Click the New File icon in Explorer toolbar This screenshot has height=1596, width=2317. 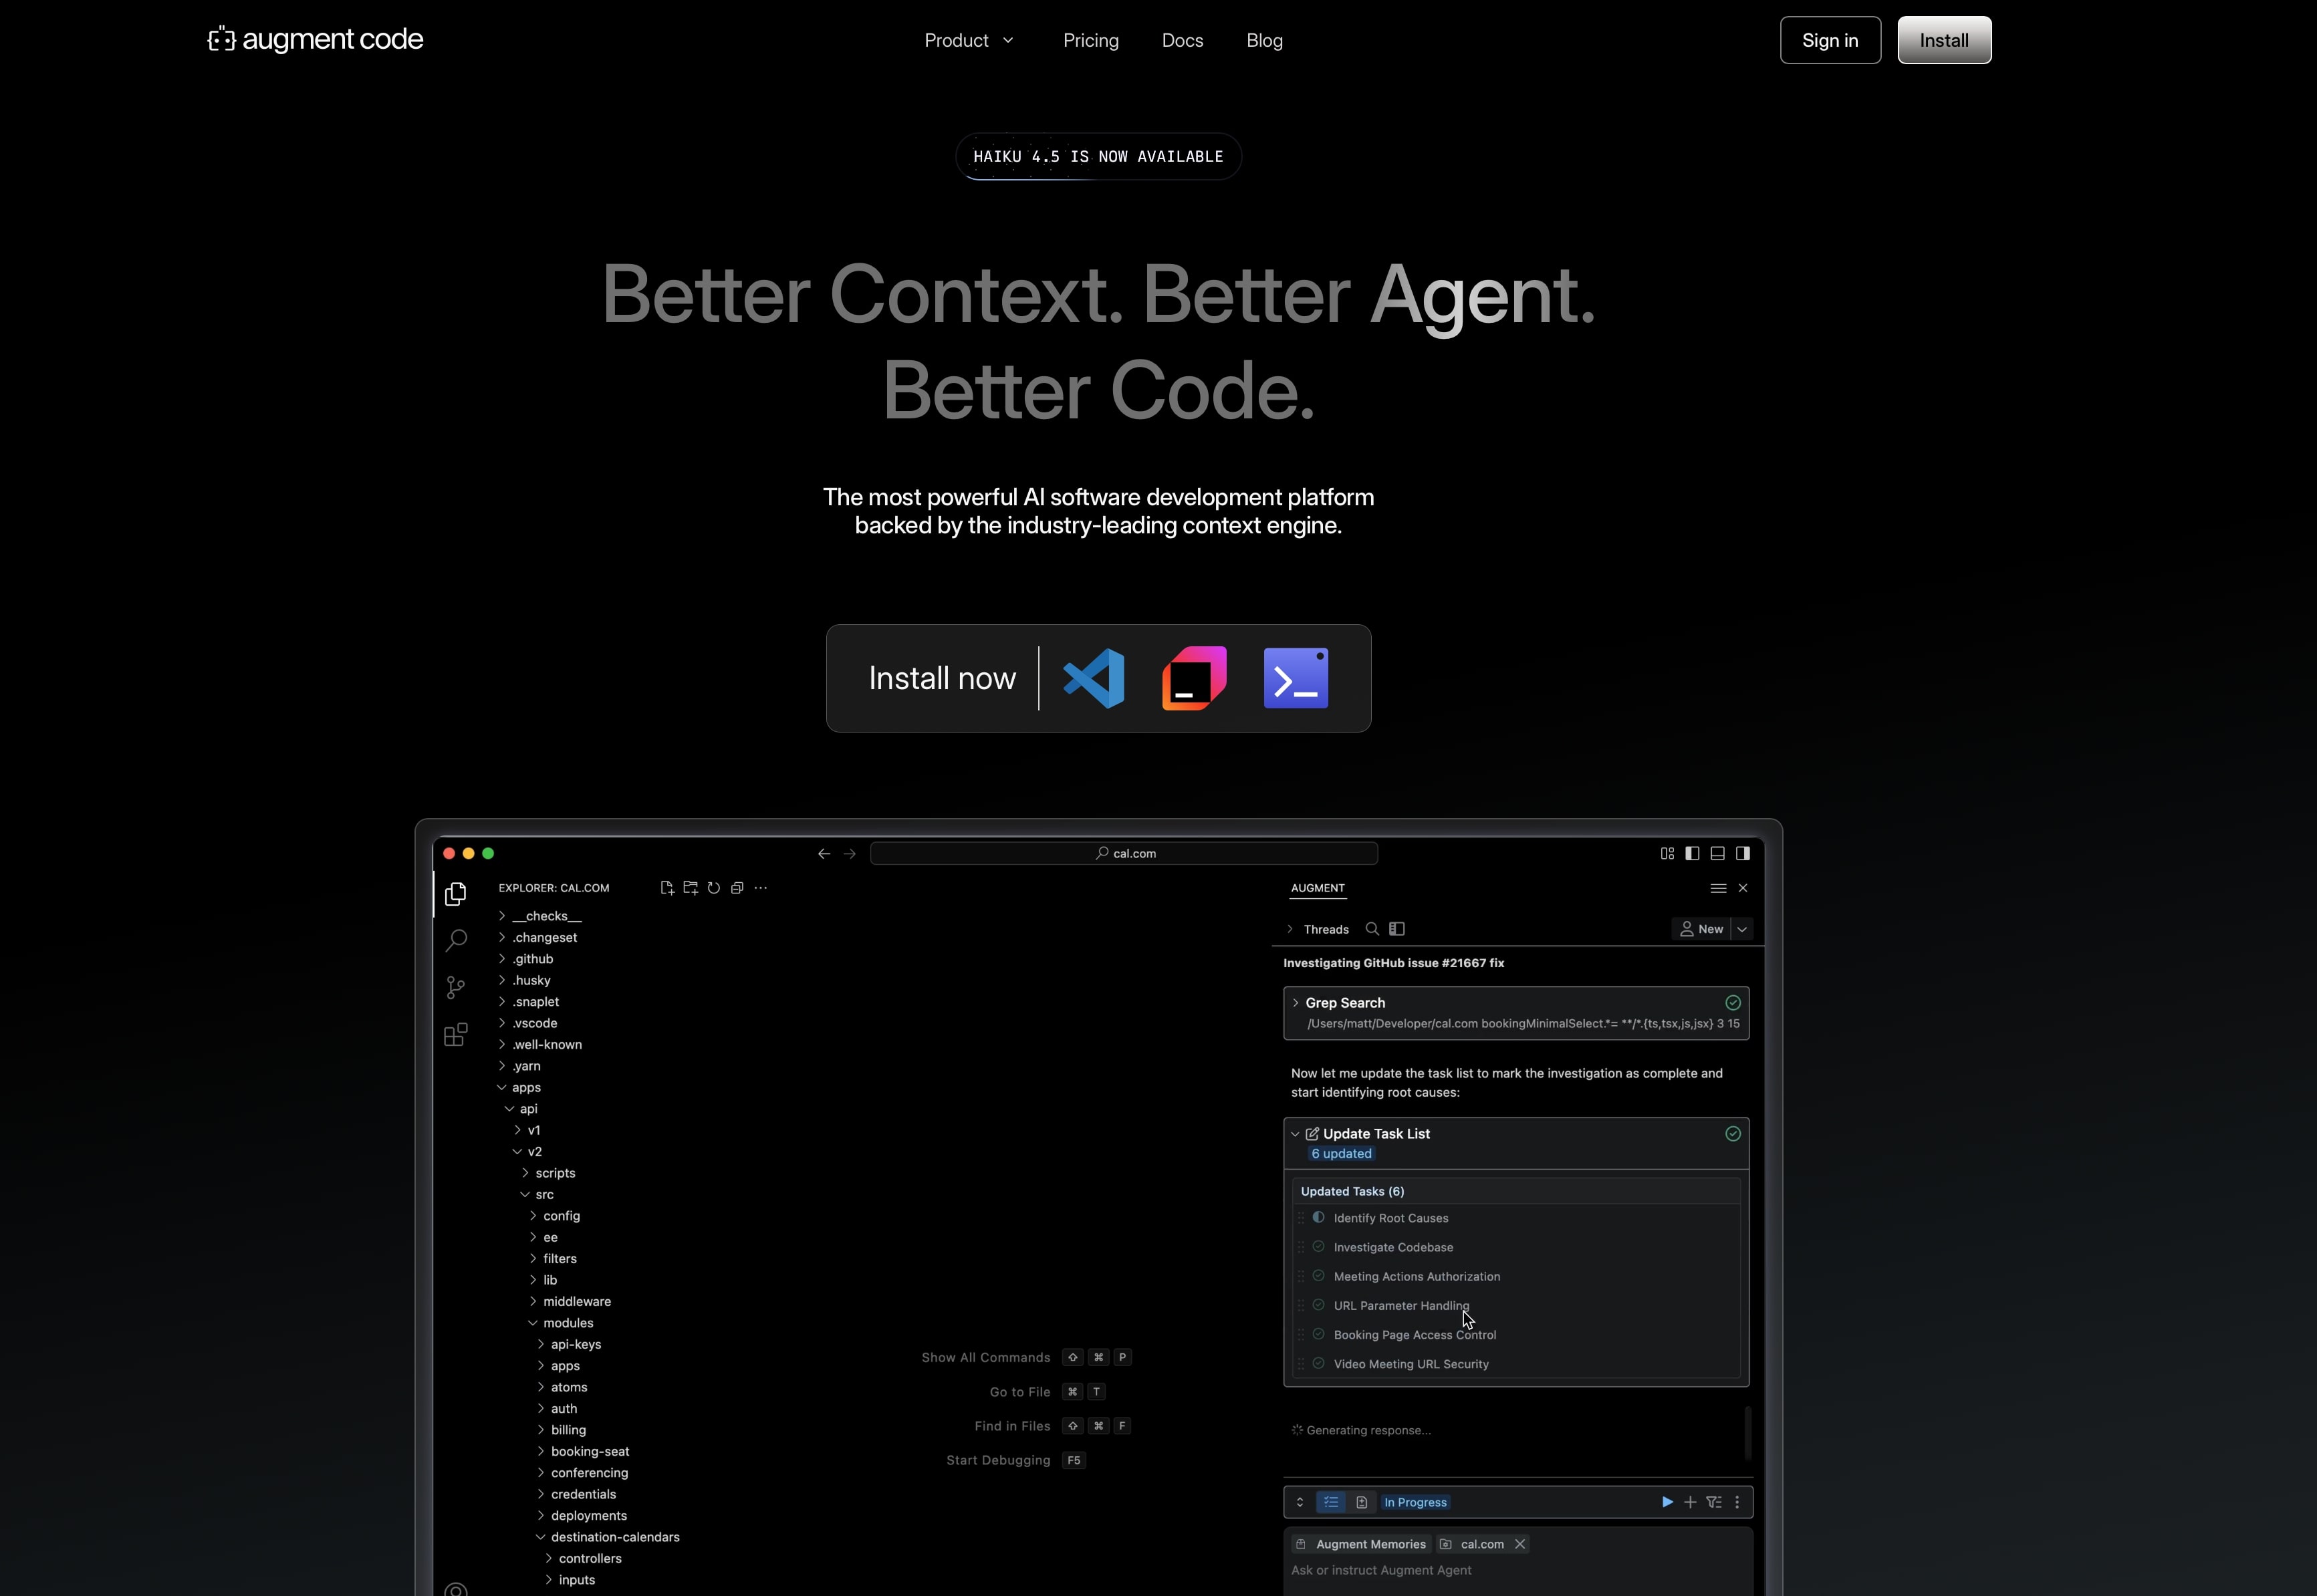click(x=667, y=887)
